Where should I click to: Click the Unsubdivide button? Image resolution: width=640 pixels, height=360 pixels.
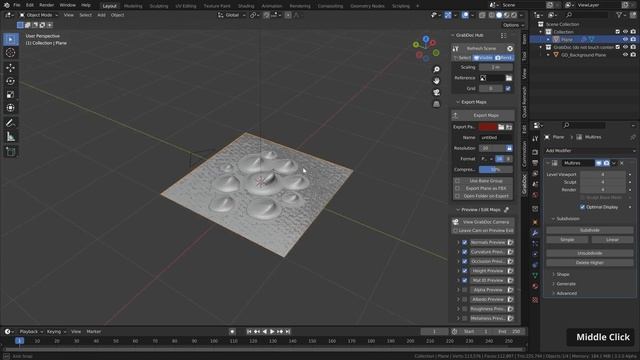coord(590,253)
